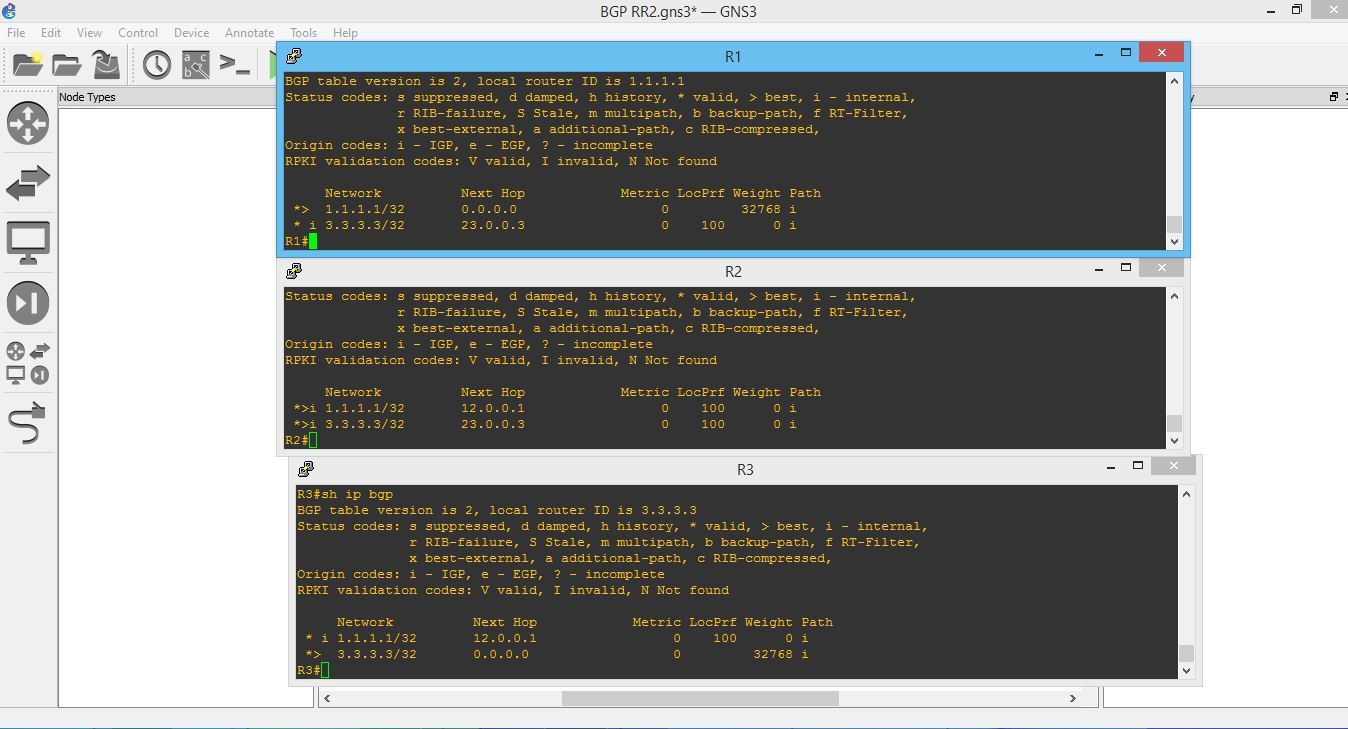Click R2 terminal scrollbar down arrow
Screen dimensions: 1348x729
(1175, 440)
